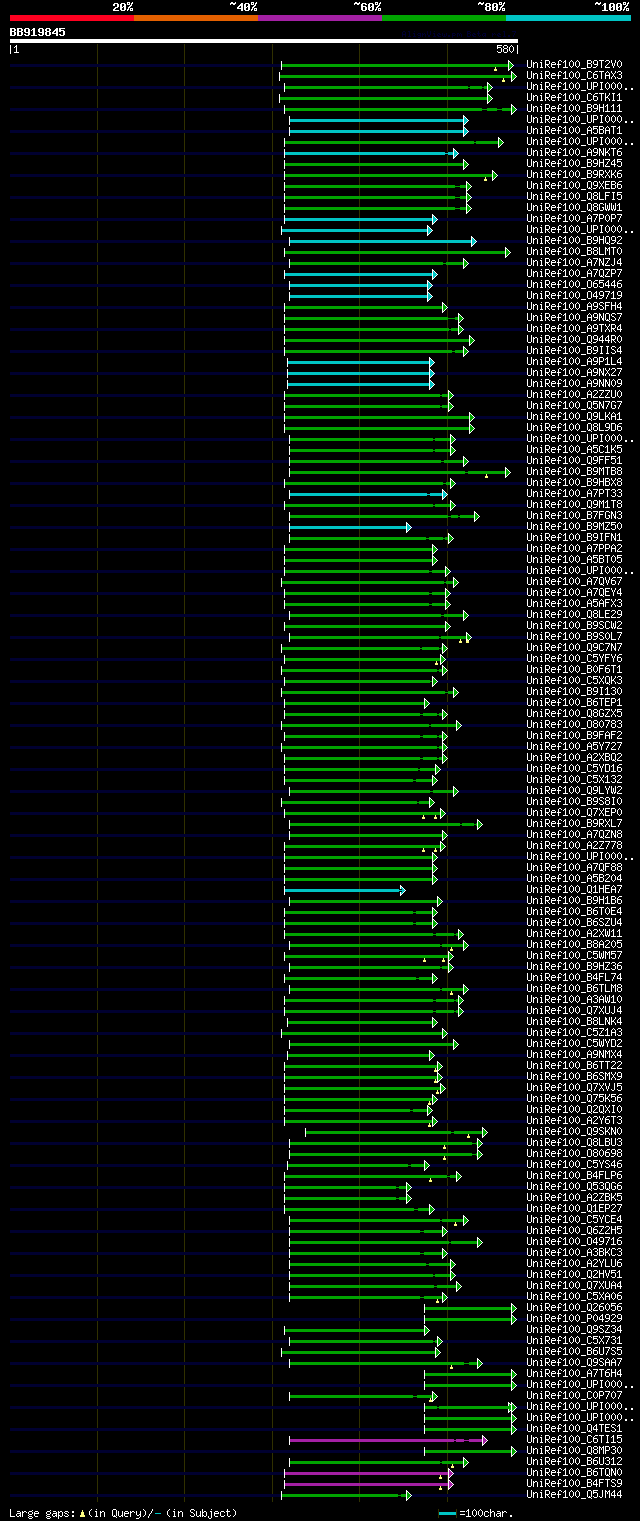Click the cyan alignment bar for UniRef100_A5BAT1

pyautogui.click(x=378, y=131)
